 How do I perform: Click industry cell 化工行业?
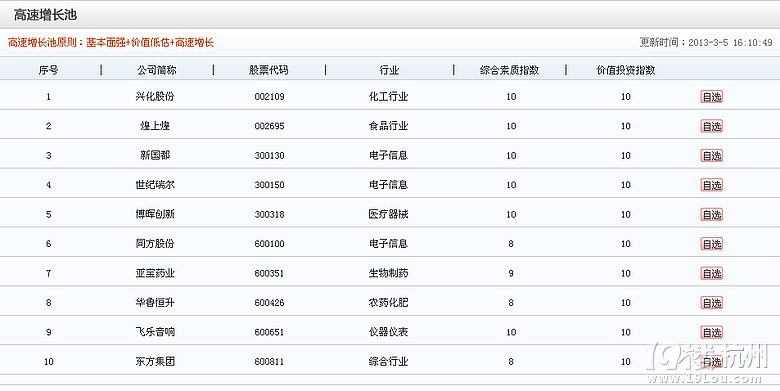[x=389, y=97]
